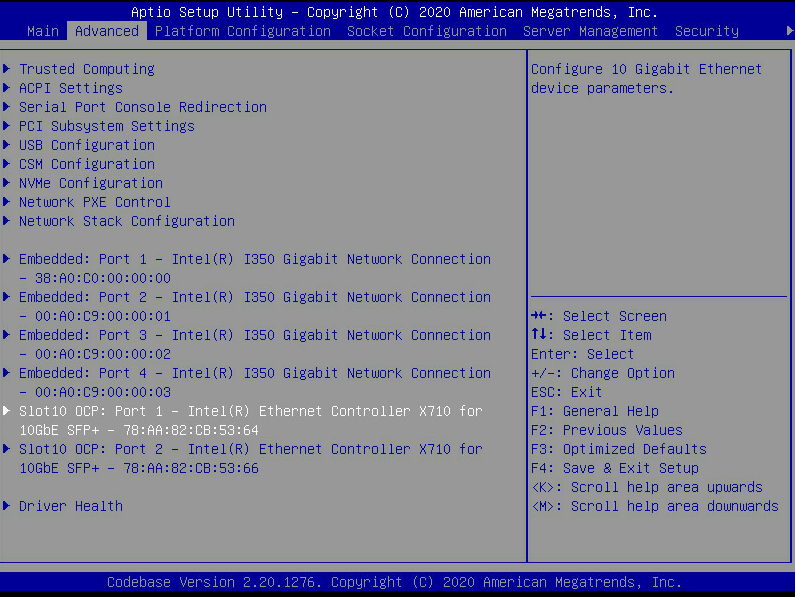The height and width of the screenshot is (597, 796).
Task: Click the 10GbE SFP+ 78:AA:82:CB:53:64 line
Action: [139, 430]
